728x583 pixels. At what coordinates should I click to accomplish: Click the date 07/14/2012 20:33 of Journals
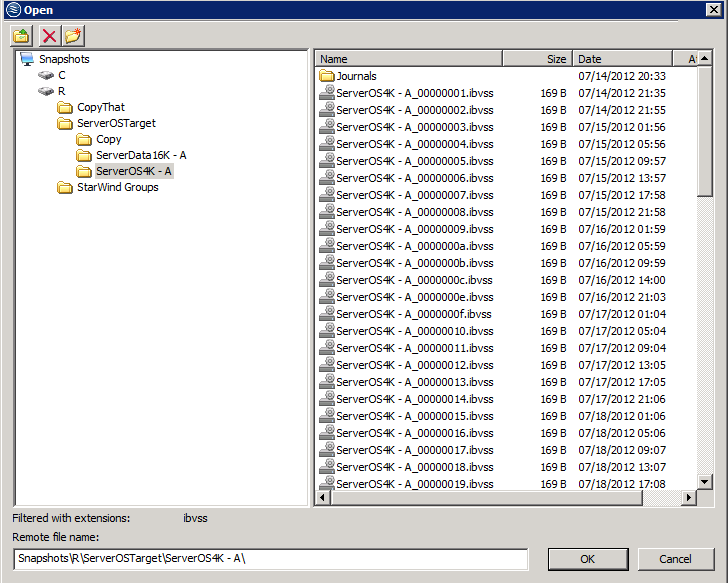(x=622, y=76)
